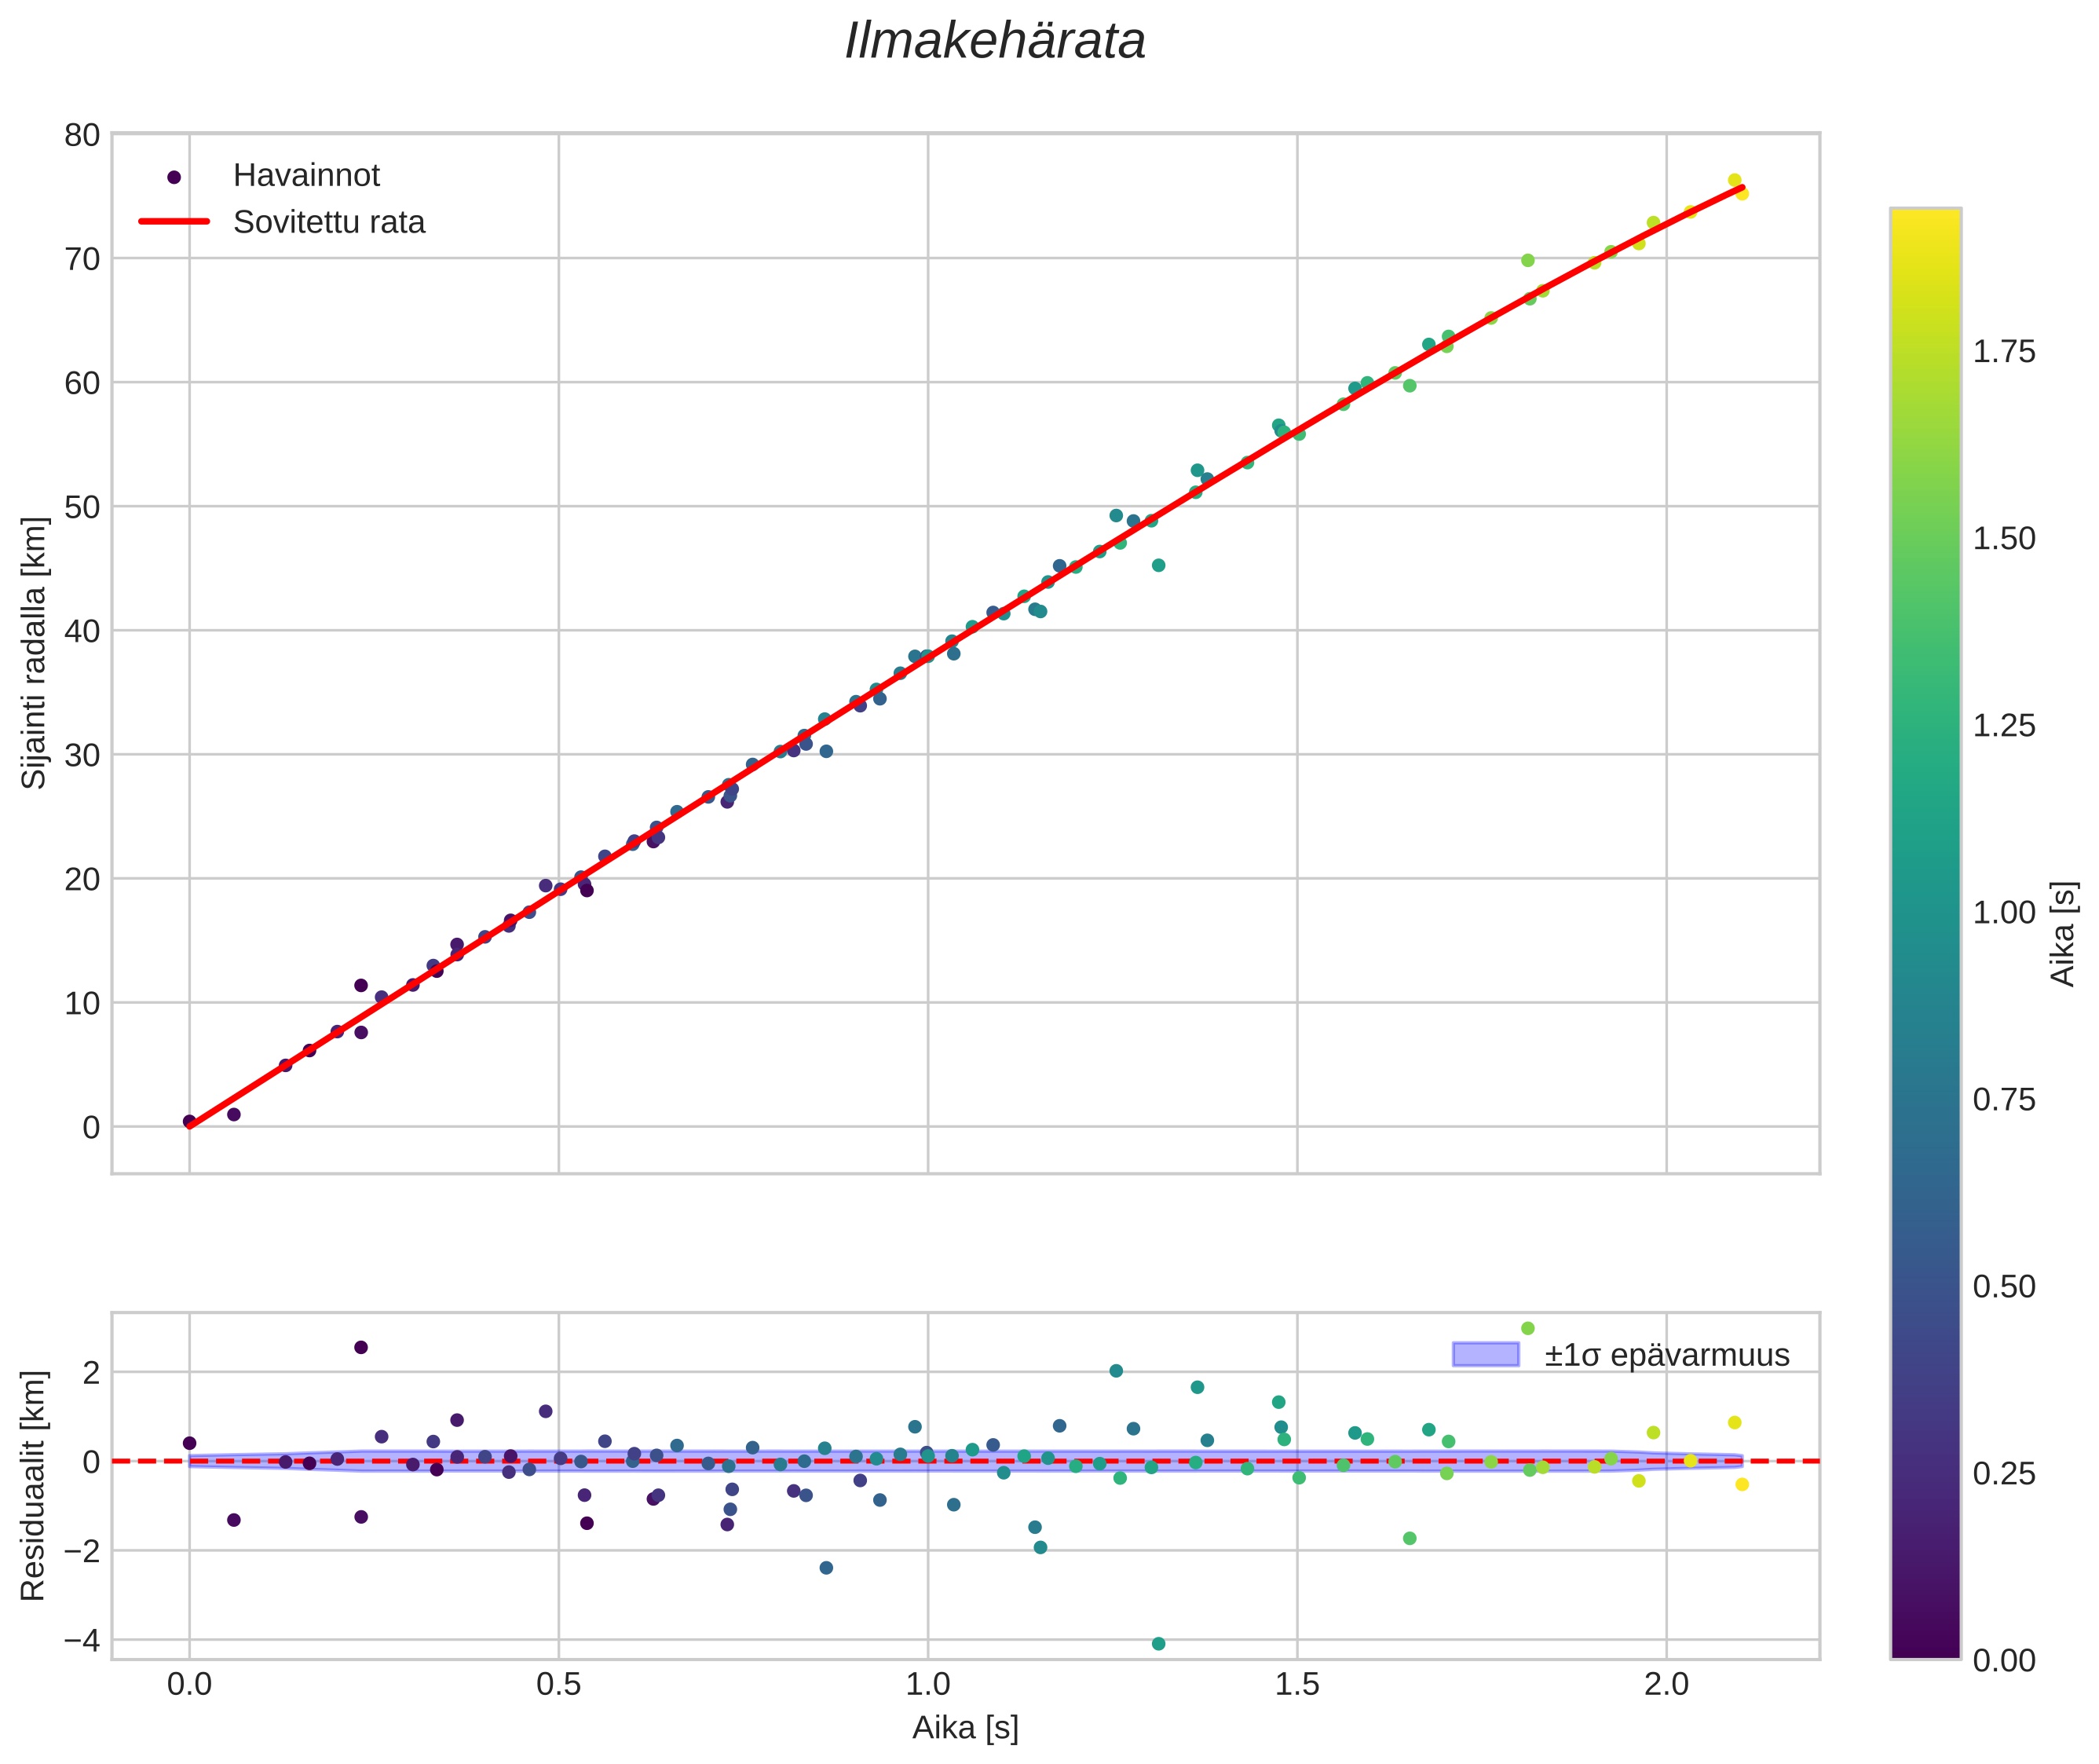Click the highest green residual point near 3
Screen dimensions: 2099x1764
pos(1527,1328)
